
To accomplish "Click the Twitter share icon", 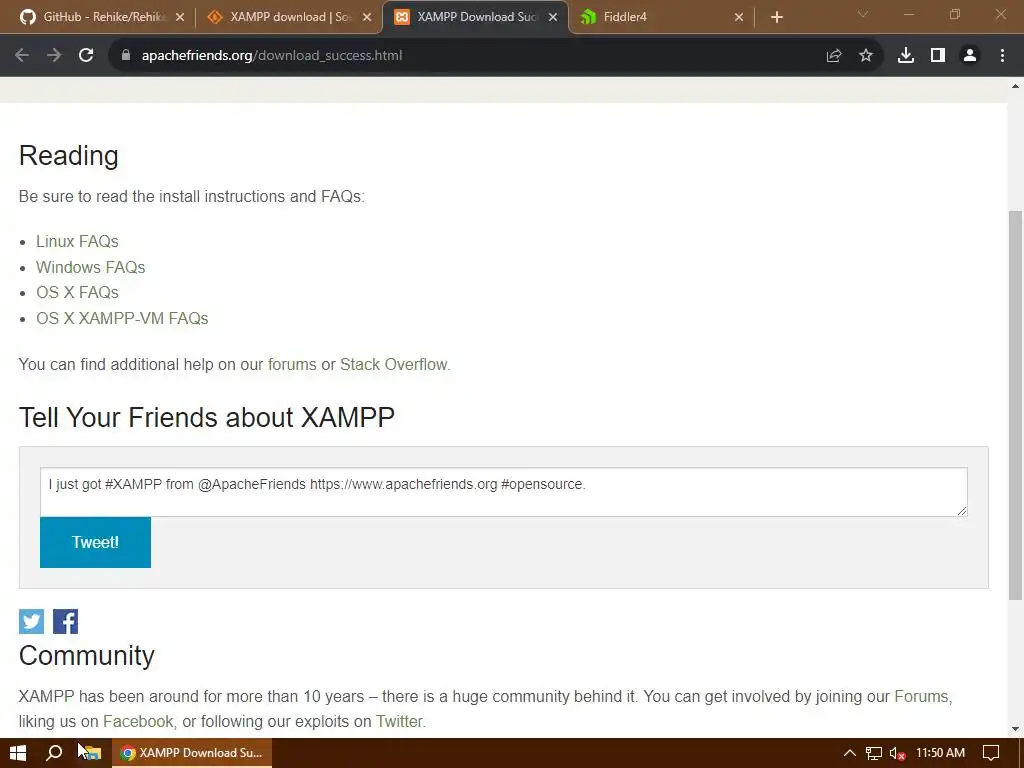I will pyautogui.click(x=31, y=621).
